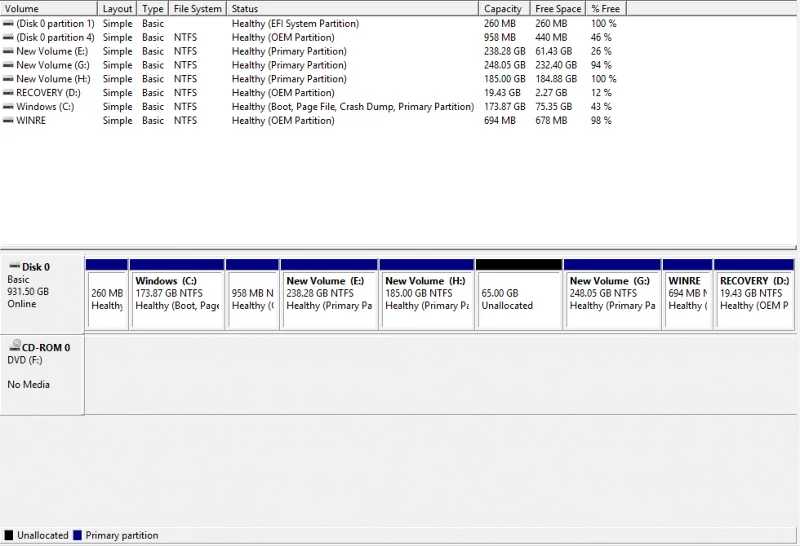This screenshot has height=546, width=800.
Task: Select New Volume (H:) row in volume list
Action: pos(310,79)
